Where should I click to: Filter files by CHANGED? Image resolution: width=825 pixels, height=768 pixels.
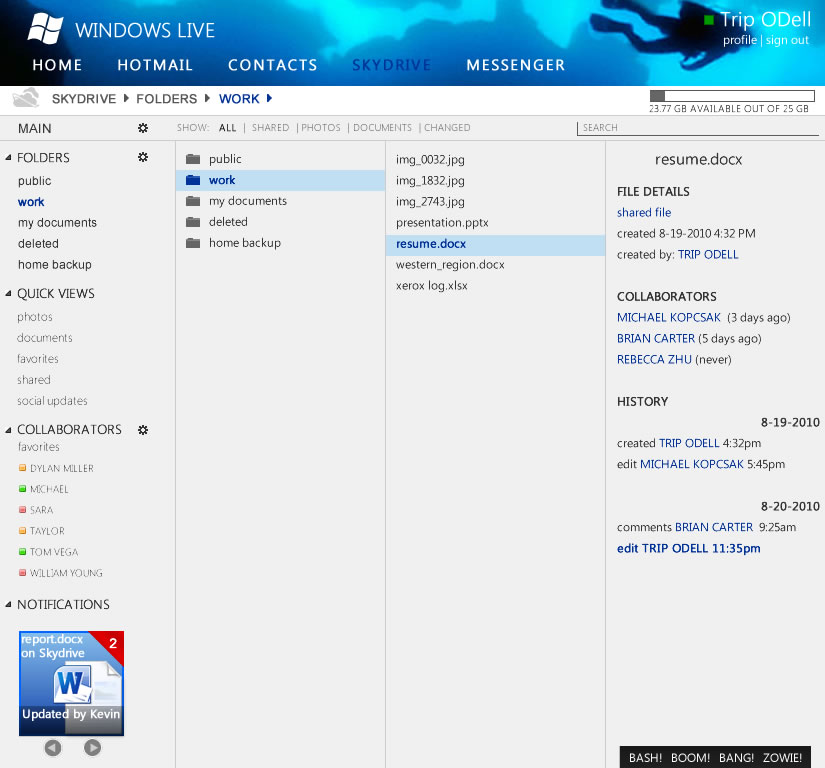(x=447, y=128)
